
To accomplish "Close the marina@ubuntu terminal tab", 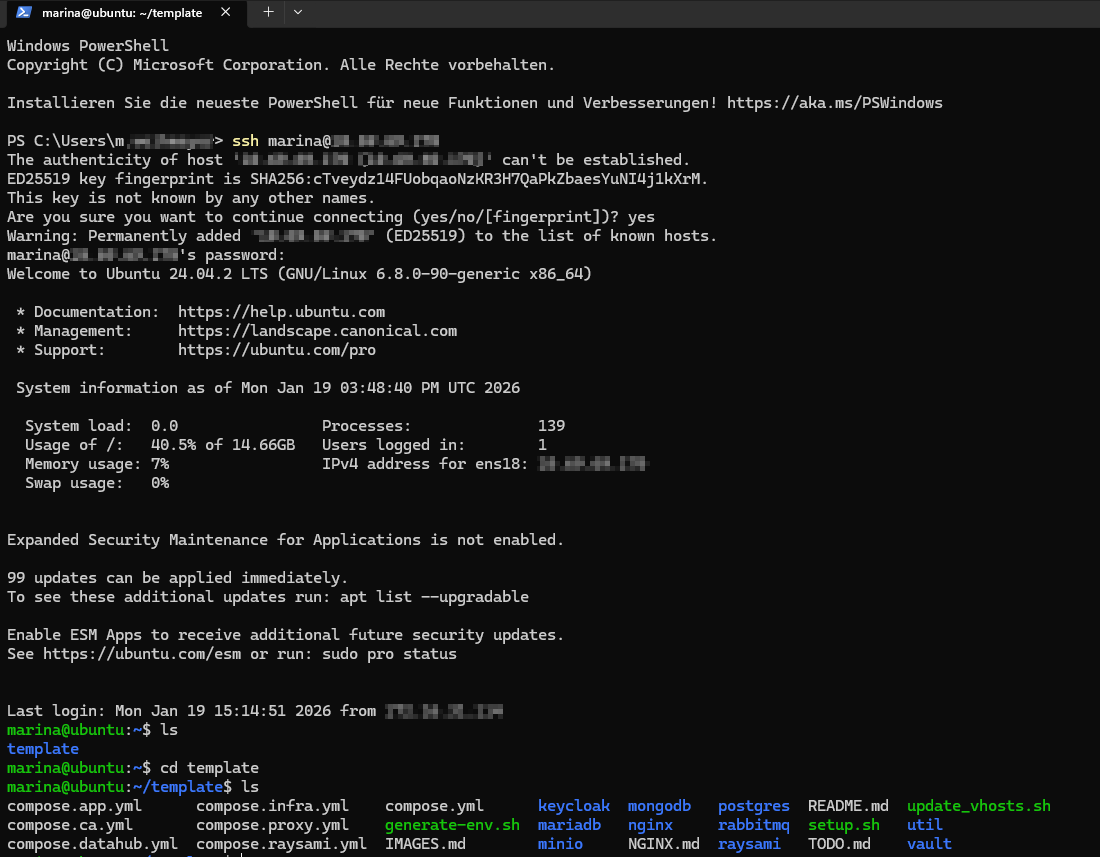I will tap(223, 14).
